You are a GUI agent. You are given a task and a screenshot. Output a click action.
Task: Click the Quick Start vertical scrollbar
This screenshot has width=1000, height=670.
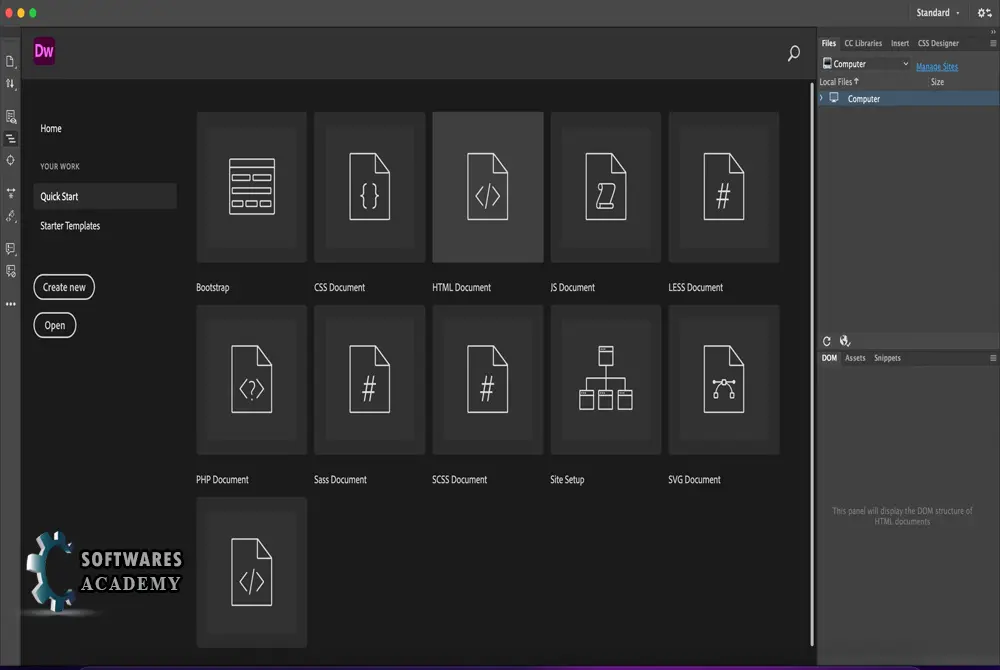[812, 363]
